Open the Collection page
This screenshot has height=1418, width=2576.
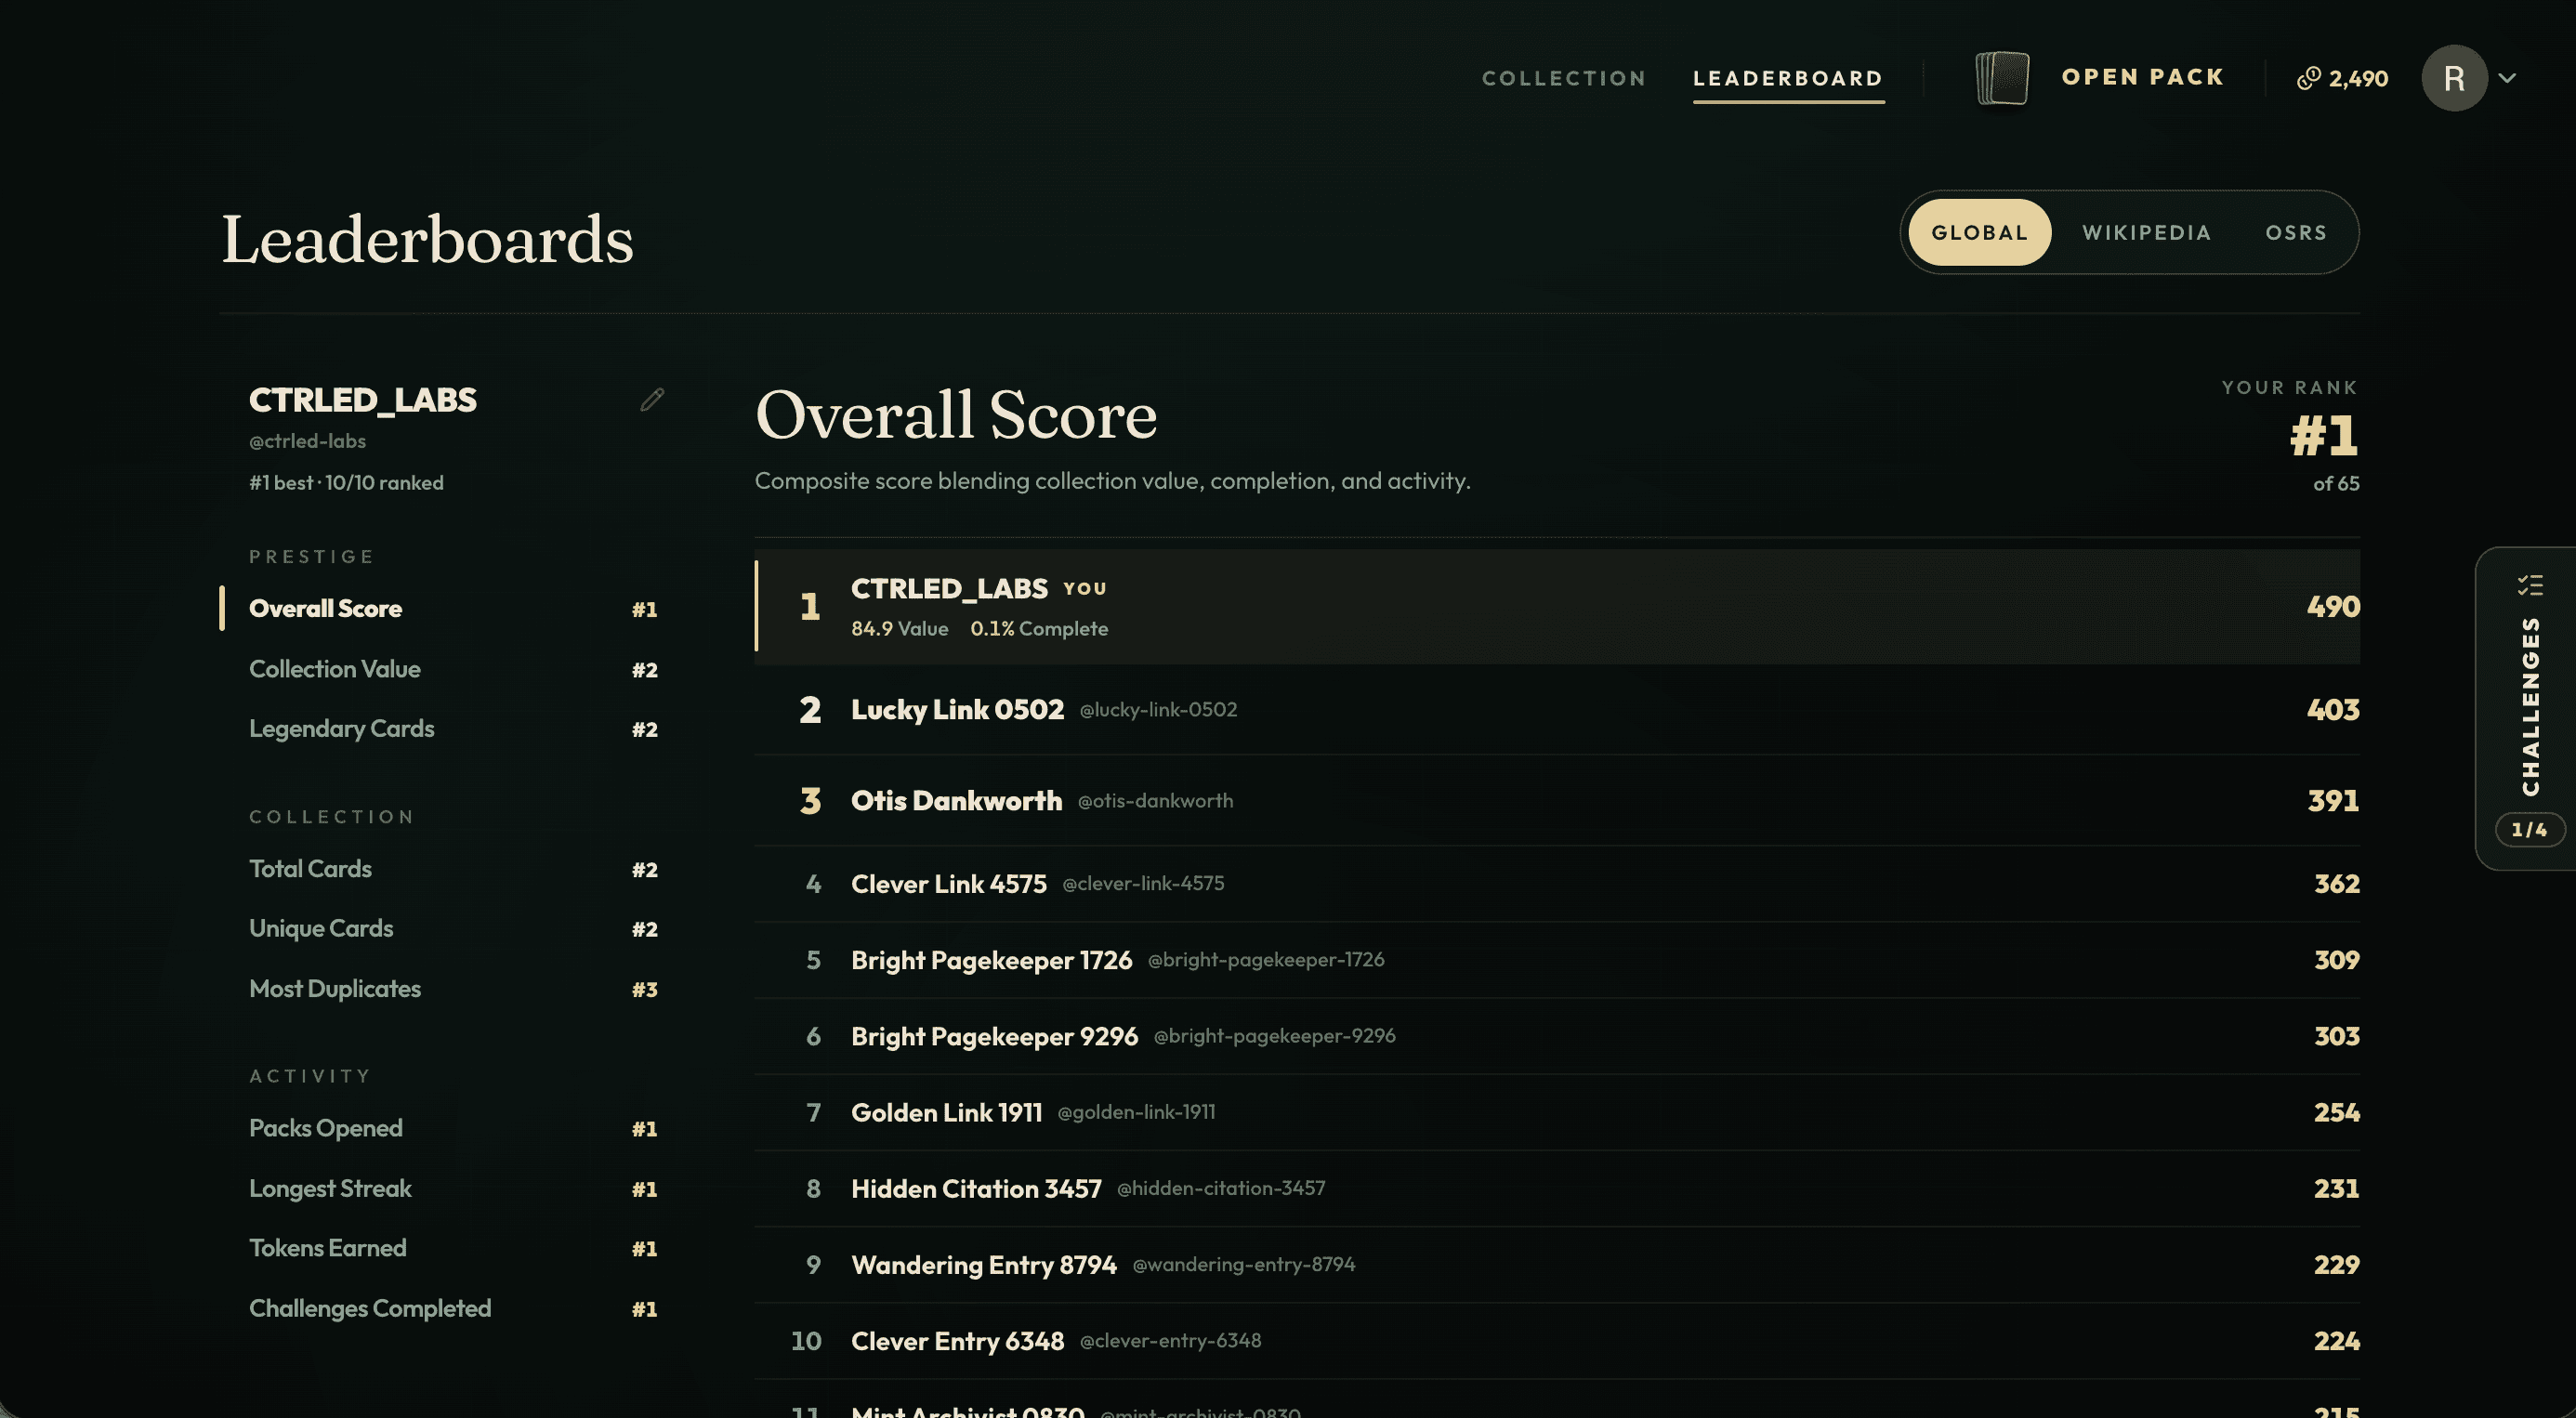1564,78
